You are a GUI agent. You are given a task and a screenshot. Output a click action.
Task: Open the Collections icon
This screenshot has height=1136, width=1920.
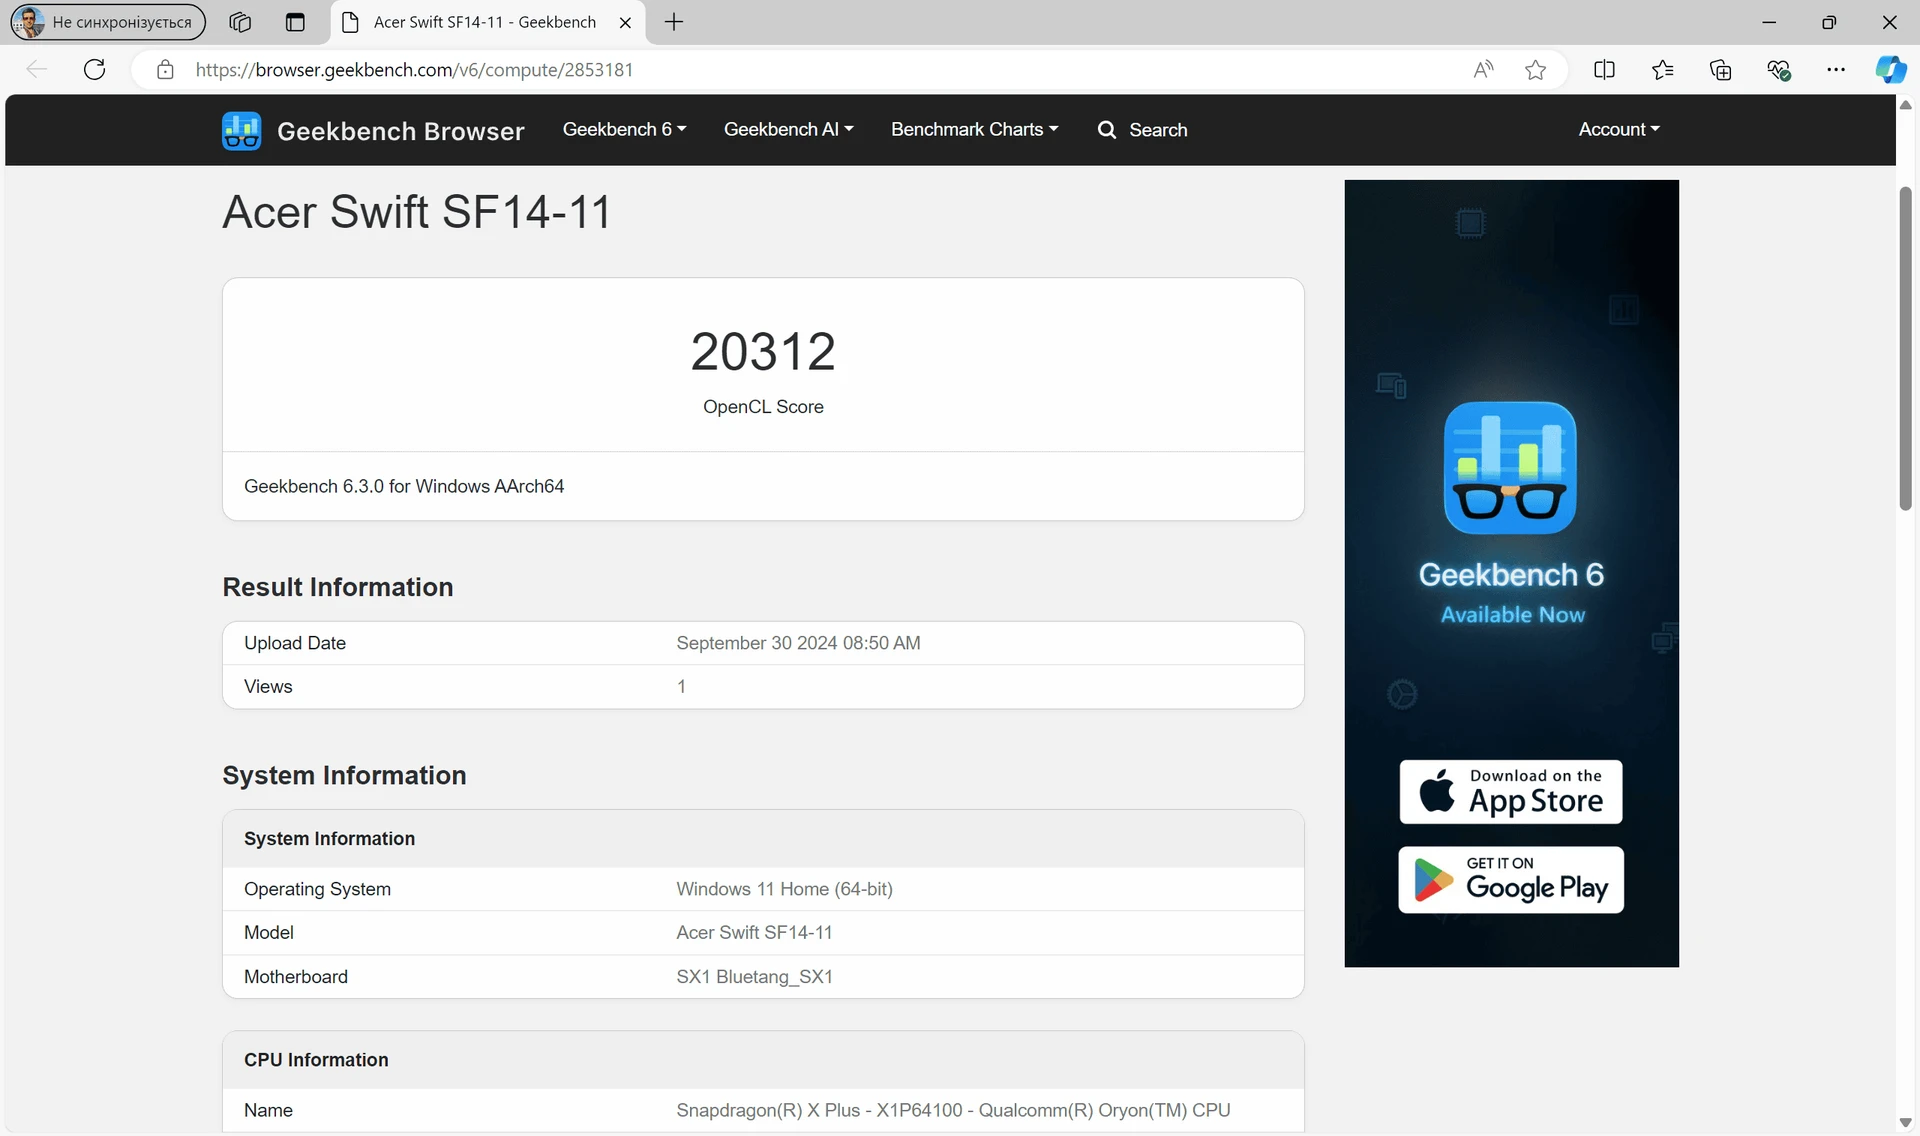click(x=1720, y=69)
